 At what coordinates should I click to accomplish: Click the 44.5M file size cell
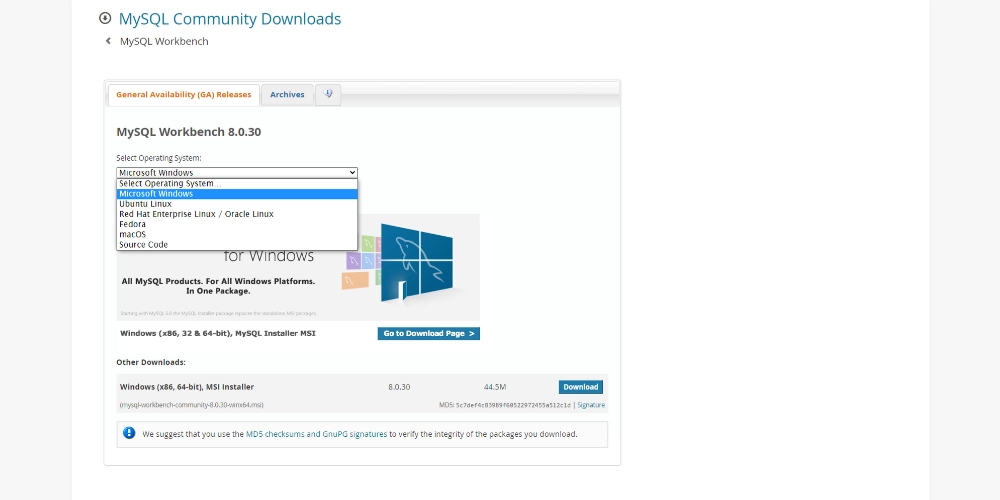click(x=495, y=387)
